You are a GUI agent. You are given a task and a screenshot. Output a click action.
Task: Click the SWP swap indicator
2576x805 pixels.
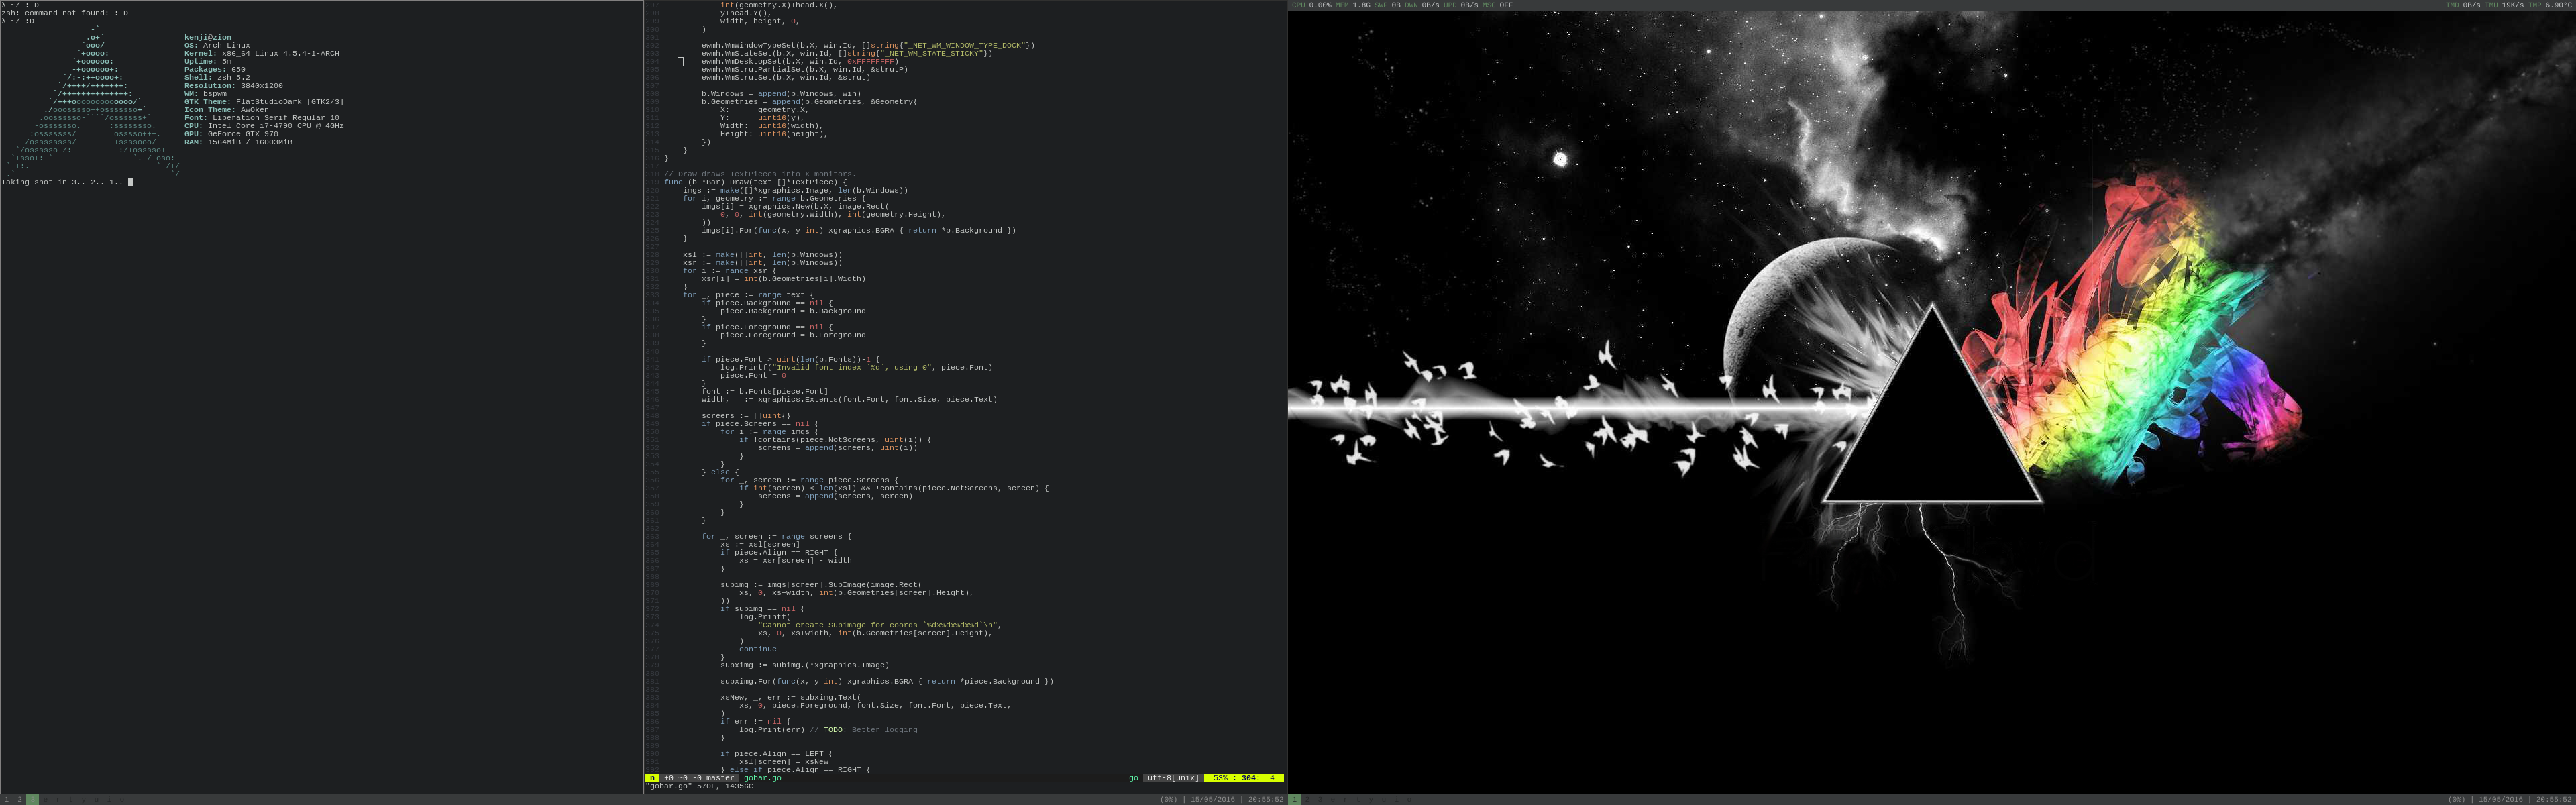click(1388, 5)
